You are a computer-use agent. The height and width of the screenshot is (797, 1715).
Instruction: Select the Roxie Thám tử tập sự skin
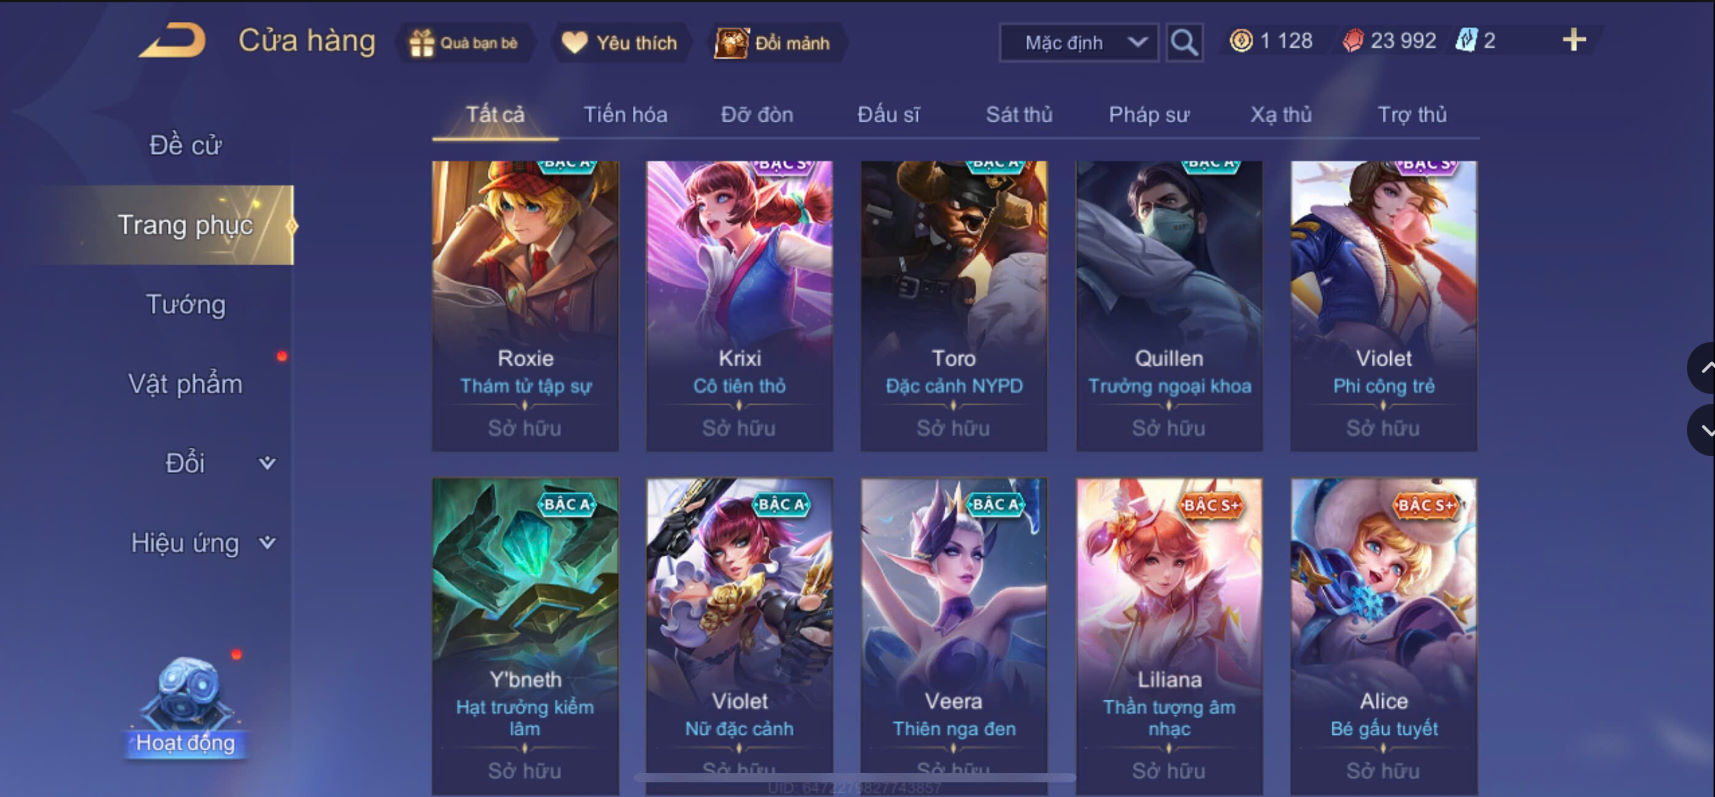click(525, 306)
